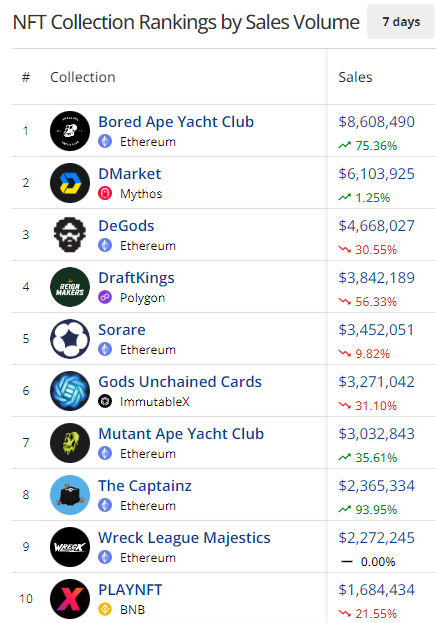Click the Gods Unchained Cards logo
This screenshot has width=436, height=623.
click(70, 391)
